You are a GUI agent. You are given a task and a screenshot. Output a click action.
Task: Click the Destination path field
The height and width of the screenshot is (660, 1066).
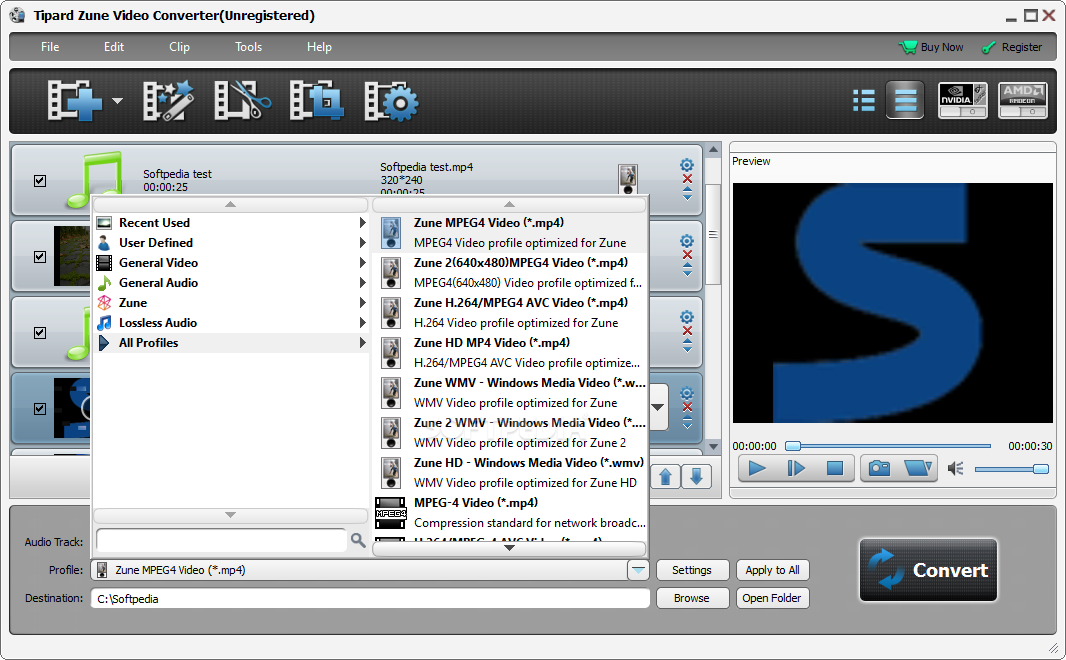pyautogui.click(x=371, y=599)
